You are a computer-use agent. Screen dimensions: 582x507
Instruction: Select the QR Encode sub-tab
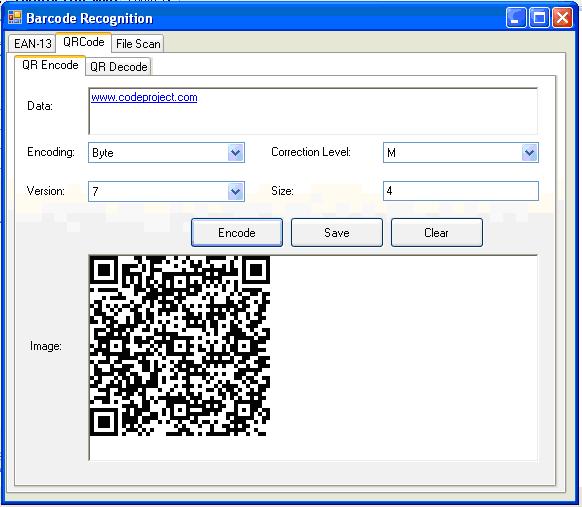pos(50,65)
